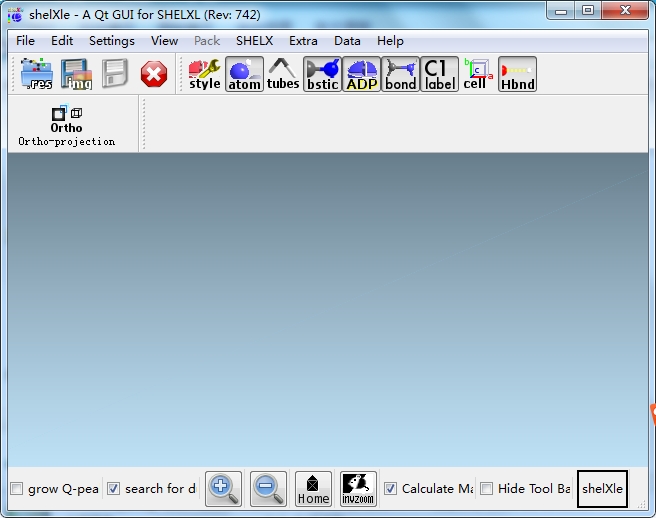This screenshot has height=518, width=656.
Task: Open the Extra menu
Action: click(x=303, y=41)
